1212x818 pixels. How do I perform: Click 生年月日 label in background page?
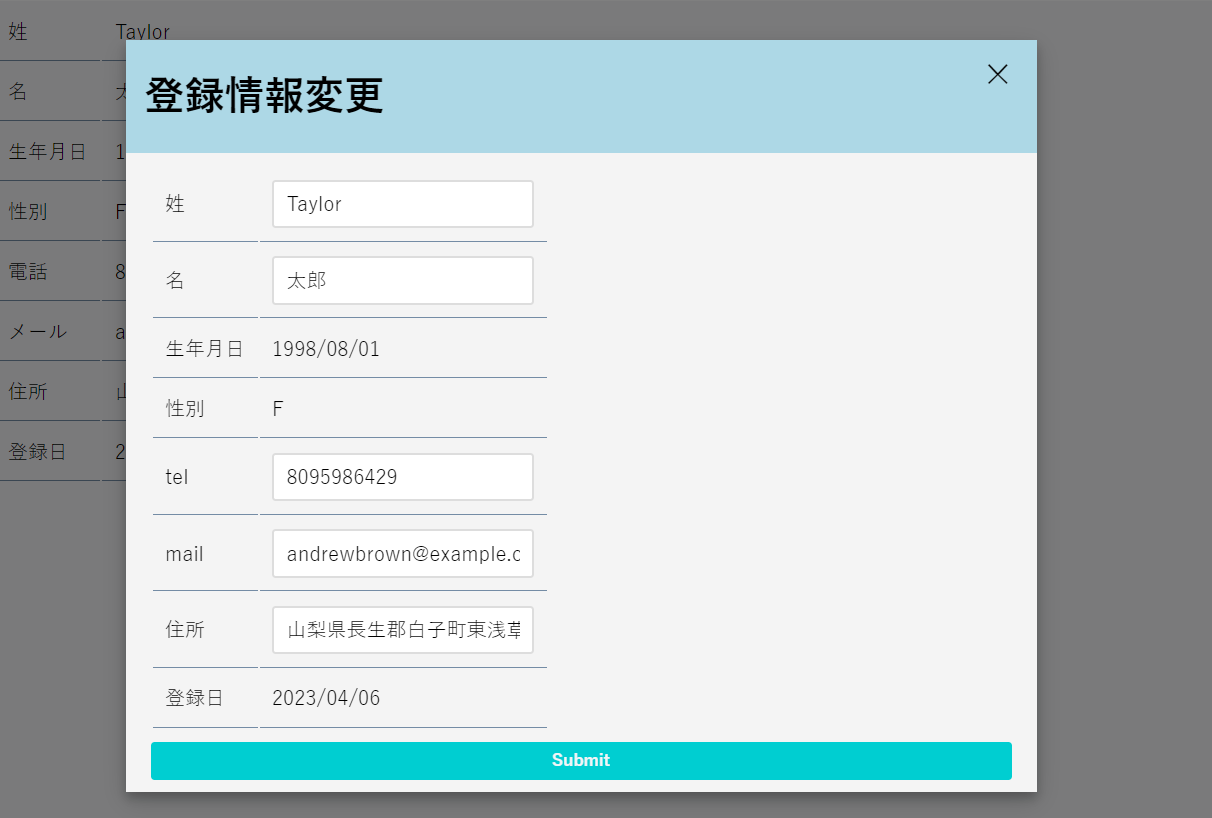coord(47,152)
